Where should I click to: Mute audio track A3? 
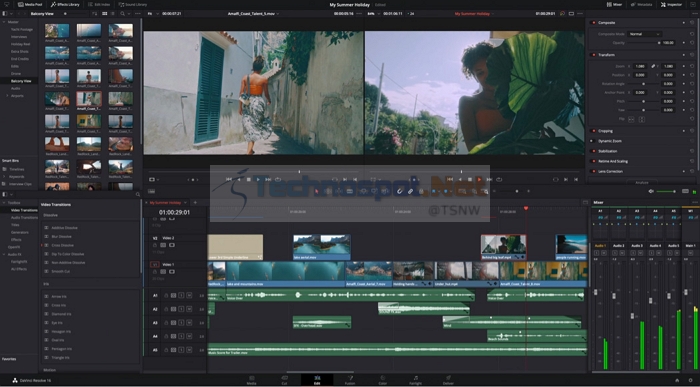[189, 322]
